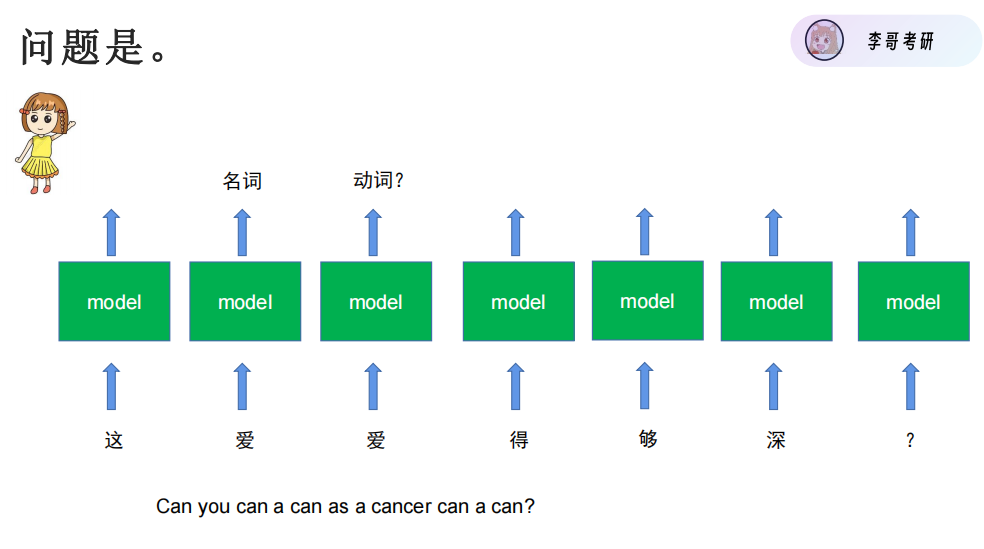The width and height of the screenshot is (984, 549).
Task: Select the green model box above 这
Action: [114, 301]
